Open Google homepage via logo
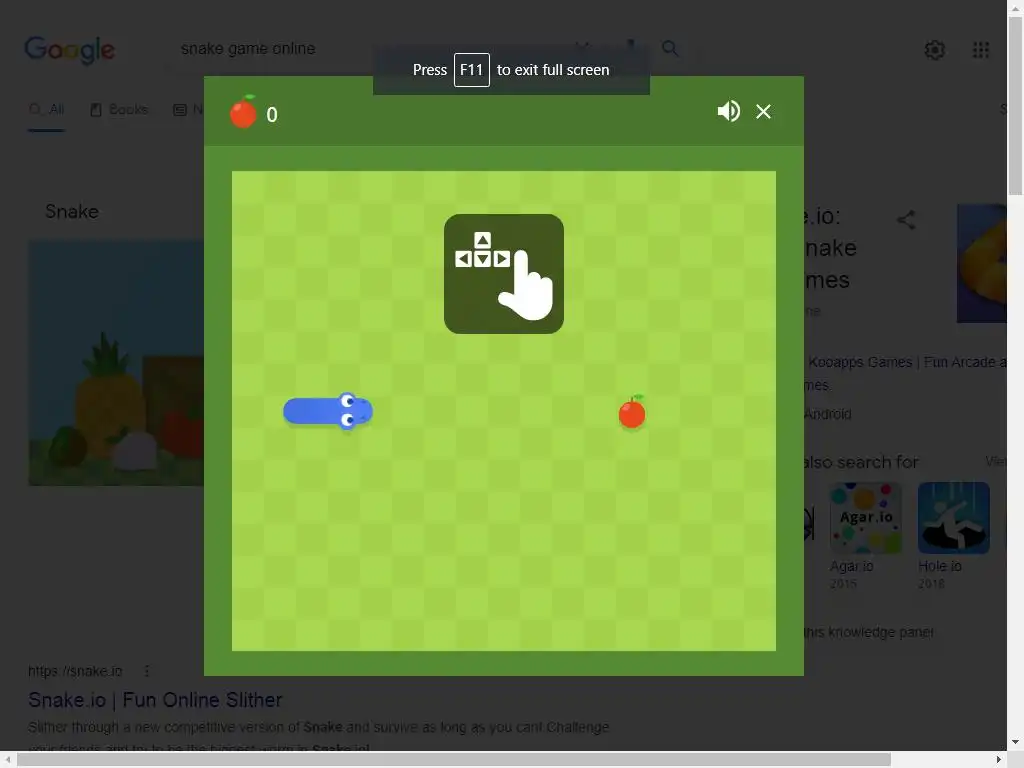The height and width of the screenshot is (768, 1024). coord(69,50)
